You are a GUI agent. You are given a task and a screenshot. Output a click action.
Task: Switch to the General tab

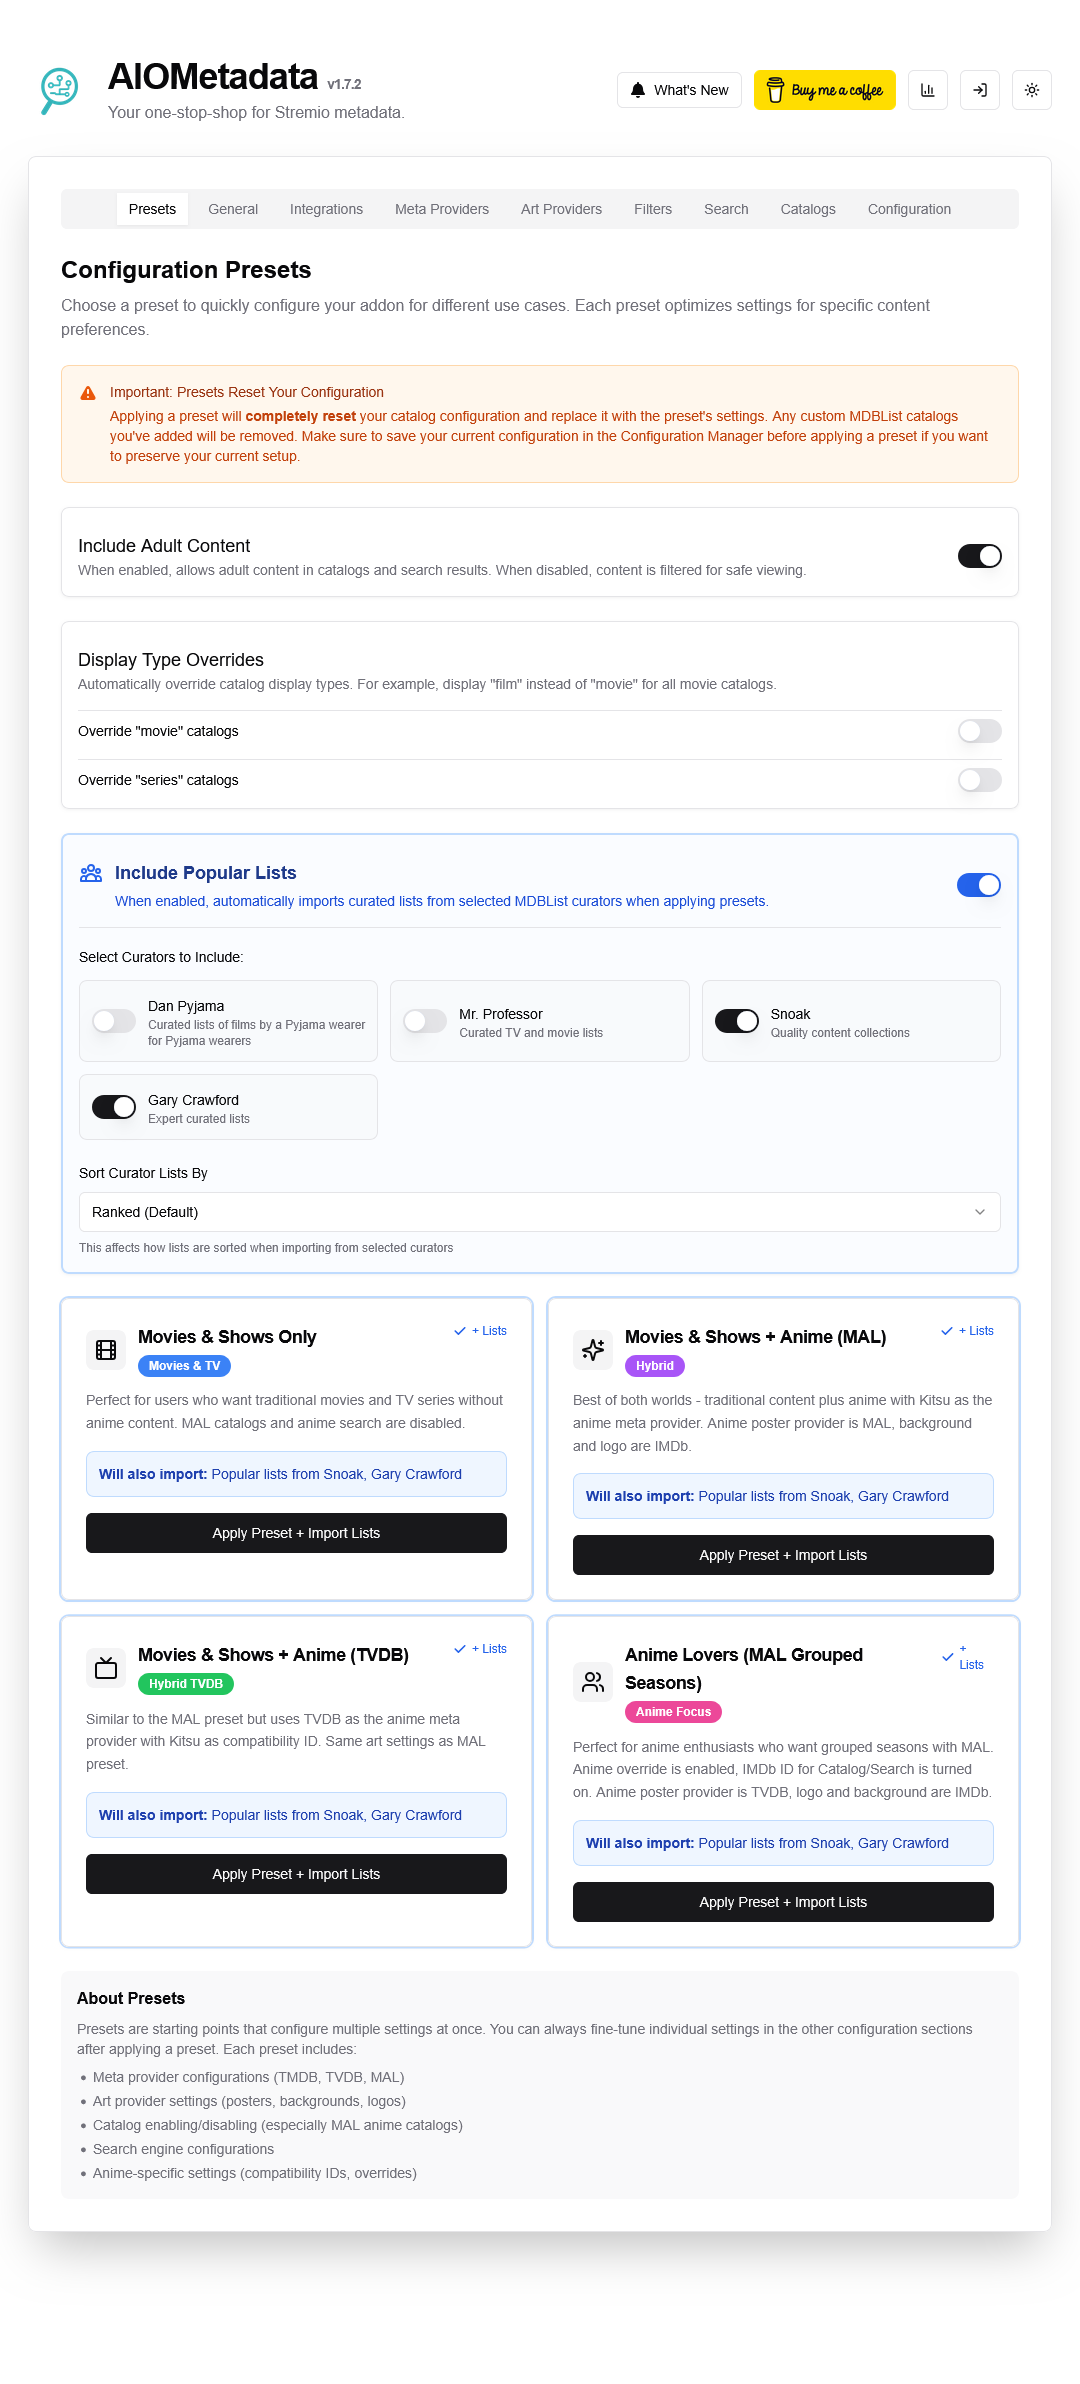coord(232,209)
